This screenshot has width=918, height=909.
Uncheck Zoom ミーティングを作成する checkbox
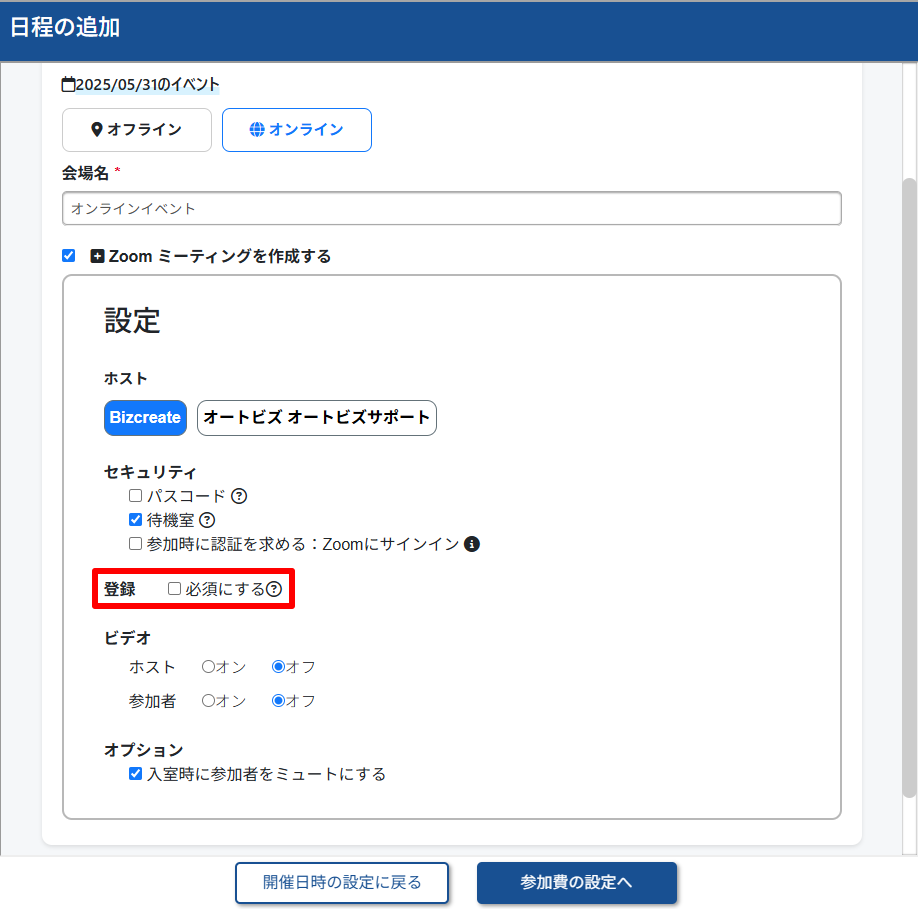point(68,256)
